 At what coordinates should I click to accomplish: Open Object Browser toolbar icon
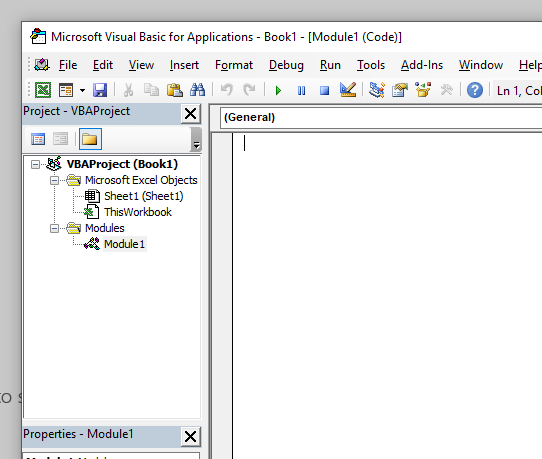pos(423,90)
